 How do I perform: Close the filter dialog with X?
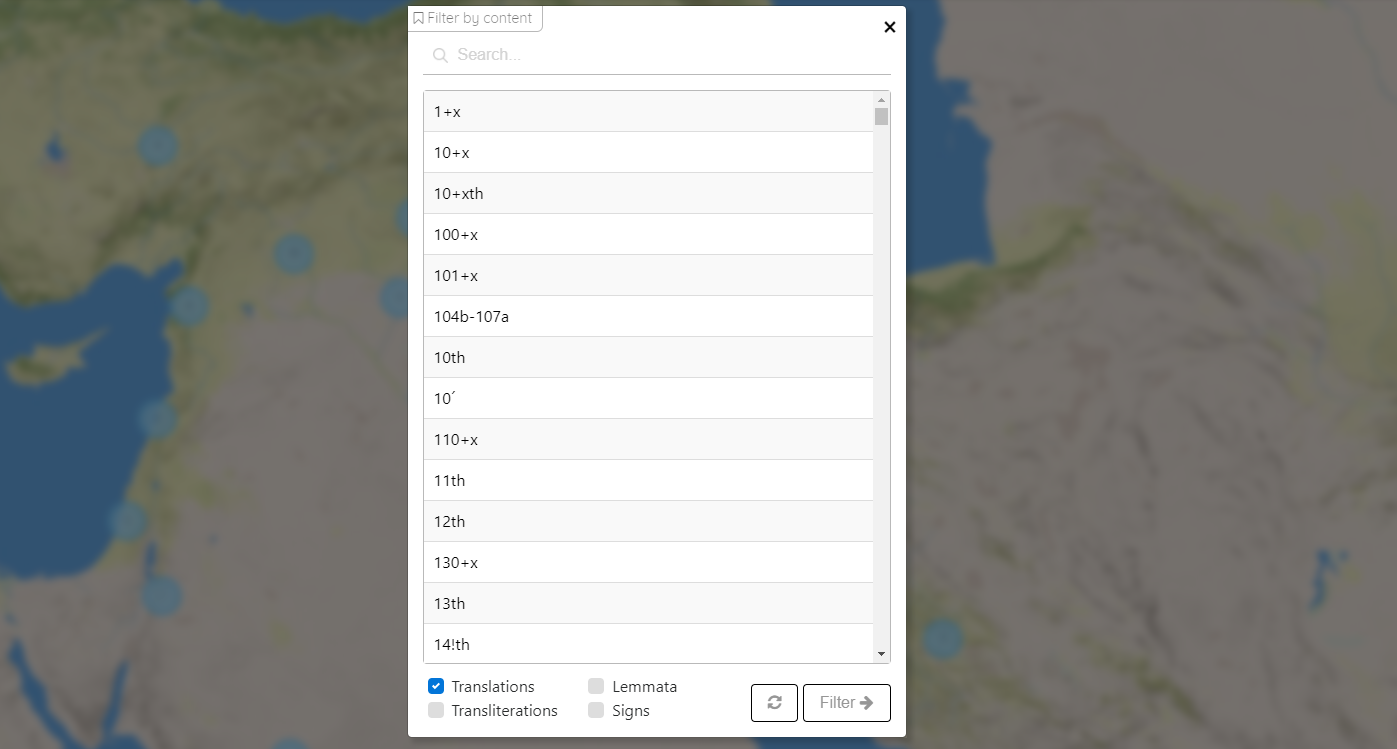coord(889,27)
